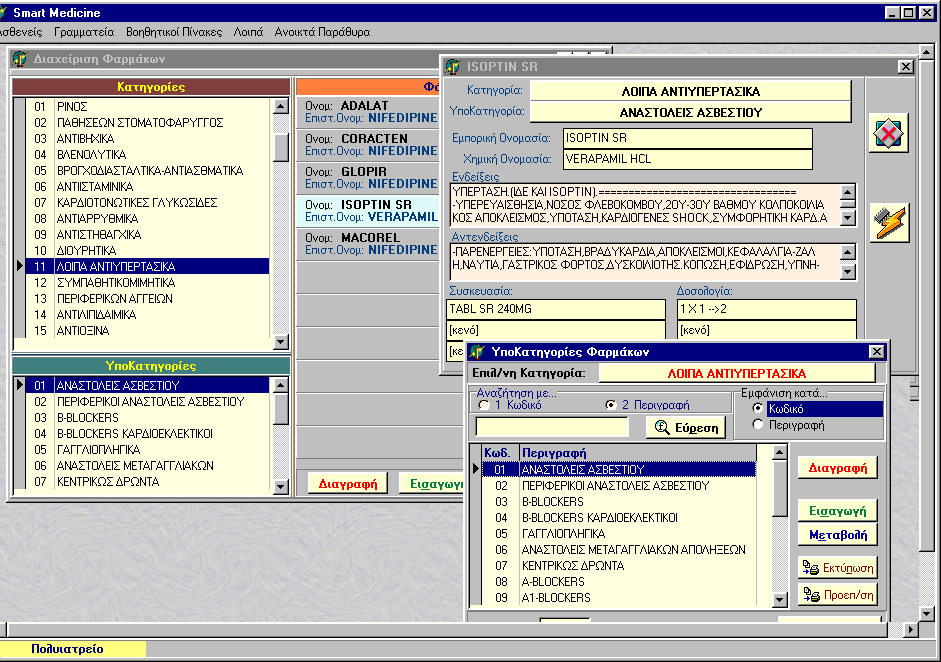The height and width of the screenshot is (662, 941).
Task: Select the '1 Κωδικό' search radio button
Action: tap(485, 406)
